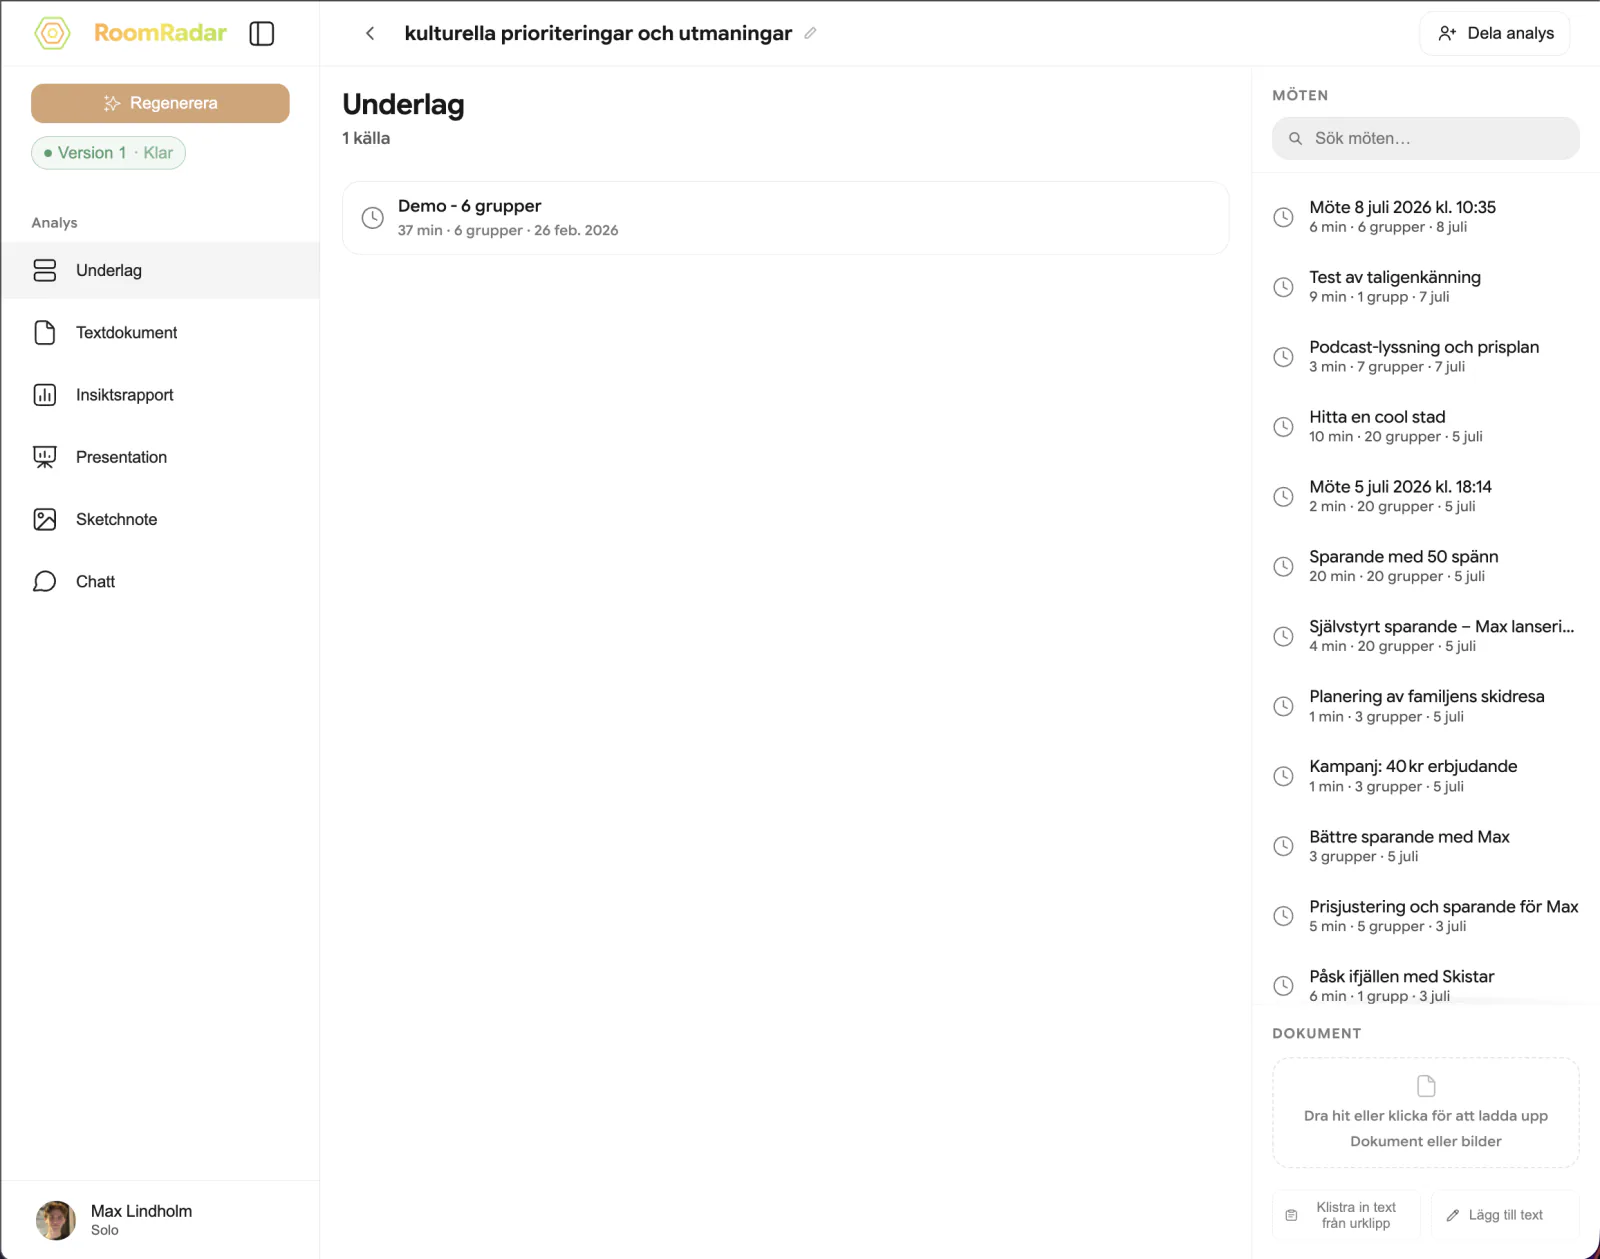Open the Sketchnote section
Image resolution: width=1600 pixels, height=1259 pixels.
[160, 519]
